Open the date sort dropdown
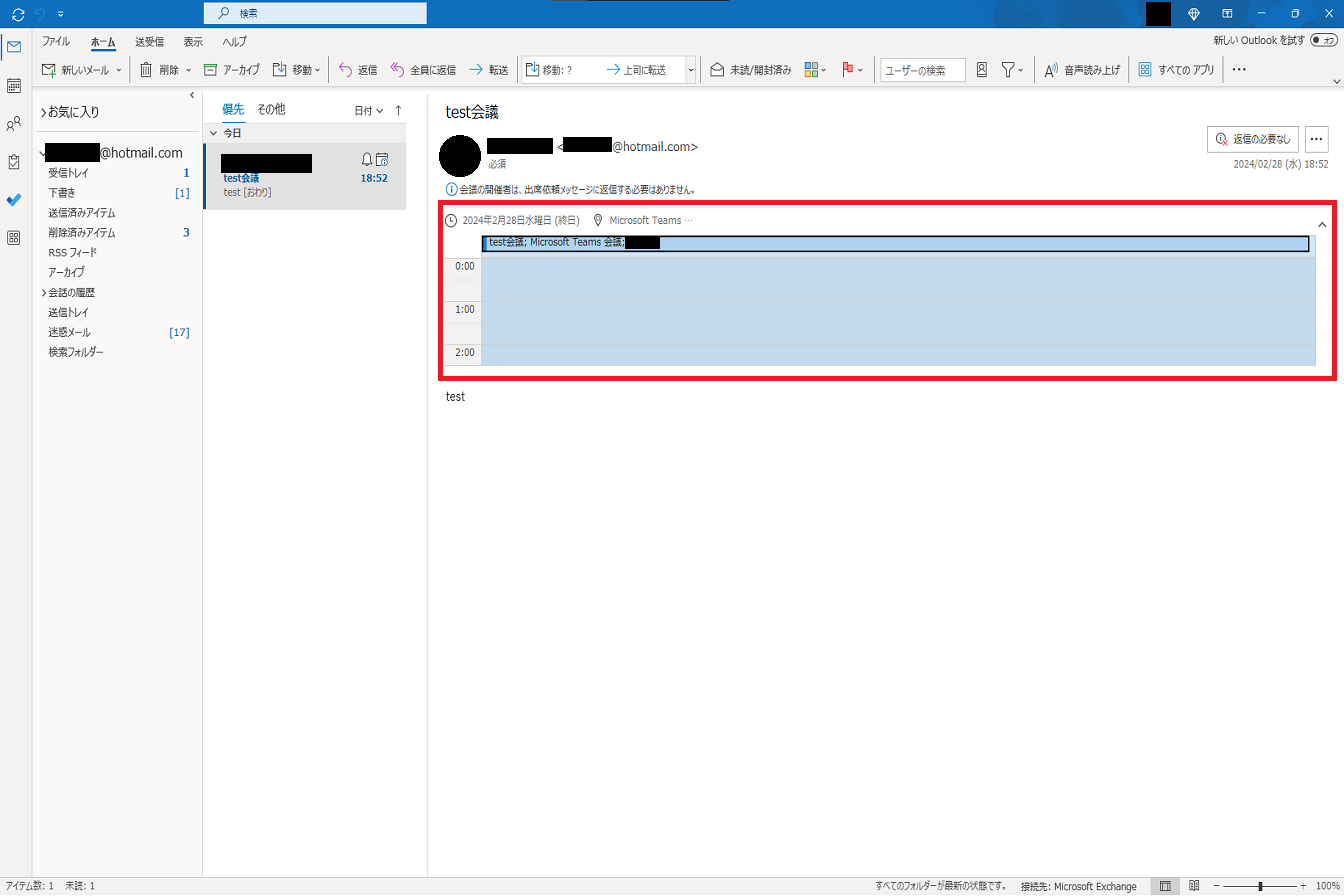 pos(368,110)
